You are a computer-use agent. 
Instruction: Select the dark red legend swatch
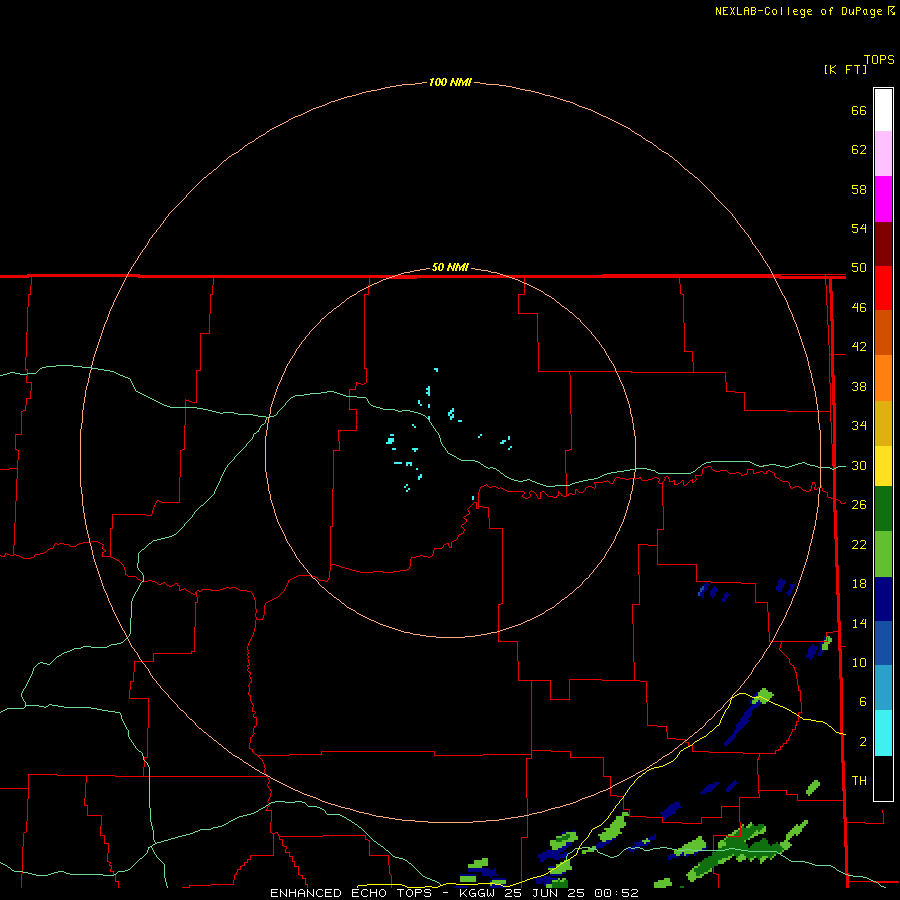(883, 244)
